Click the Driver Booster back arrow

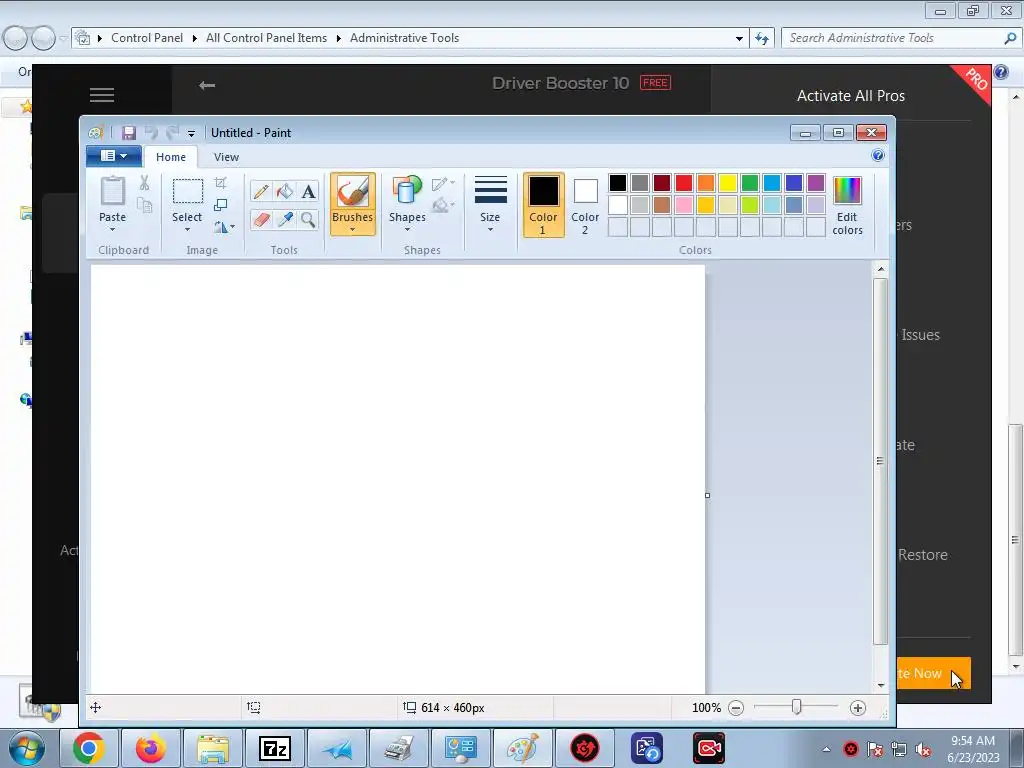pos(207,85)
